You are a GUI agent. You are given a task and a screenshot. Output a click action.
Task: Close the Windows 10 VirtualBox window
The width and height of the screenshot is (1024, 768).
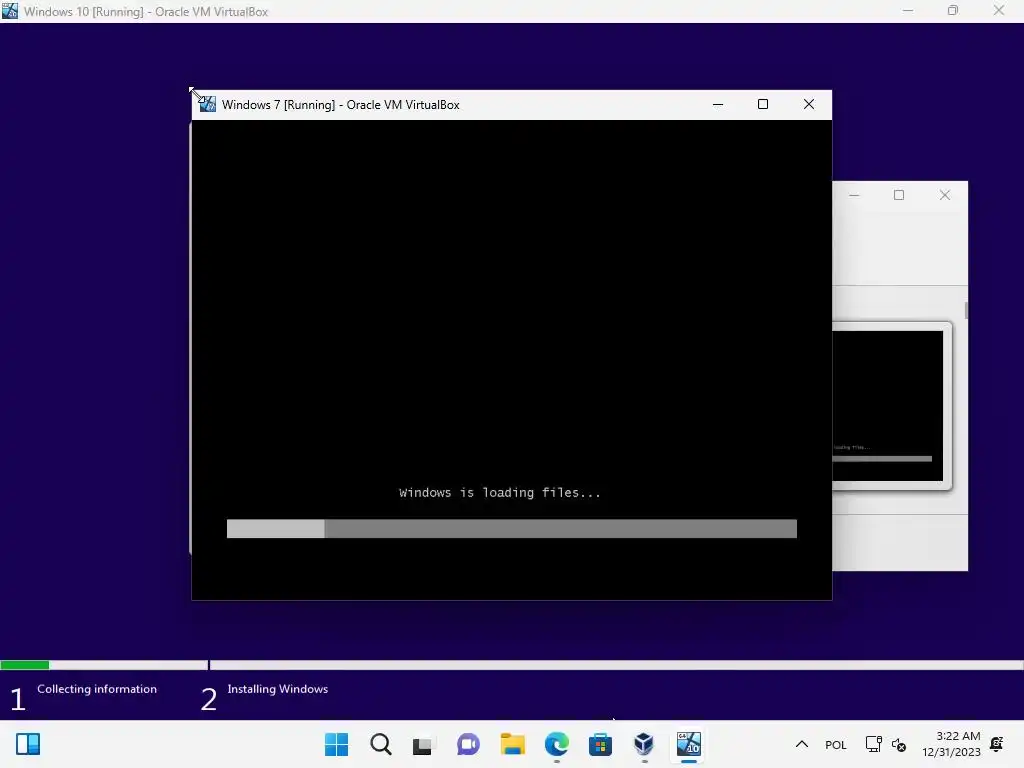click(999, 11)
